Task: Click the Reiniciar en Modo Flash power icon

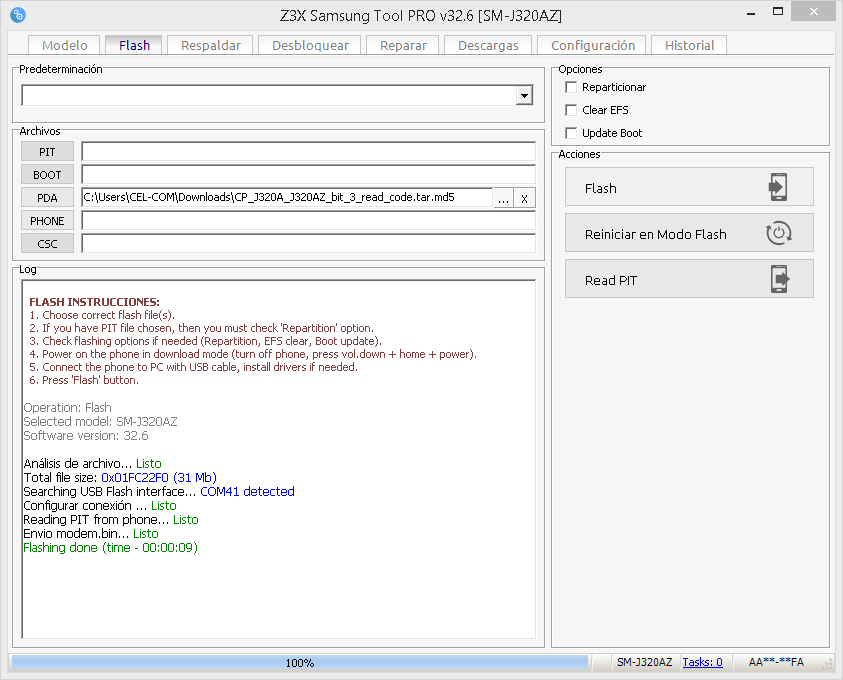Action: [x=778, y=233]
